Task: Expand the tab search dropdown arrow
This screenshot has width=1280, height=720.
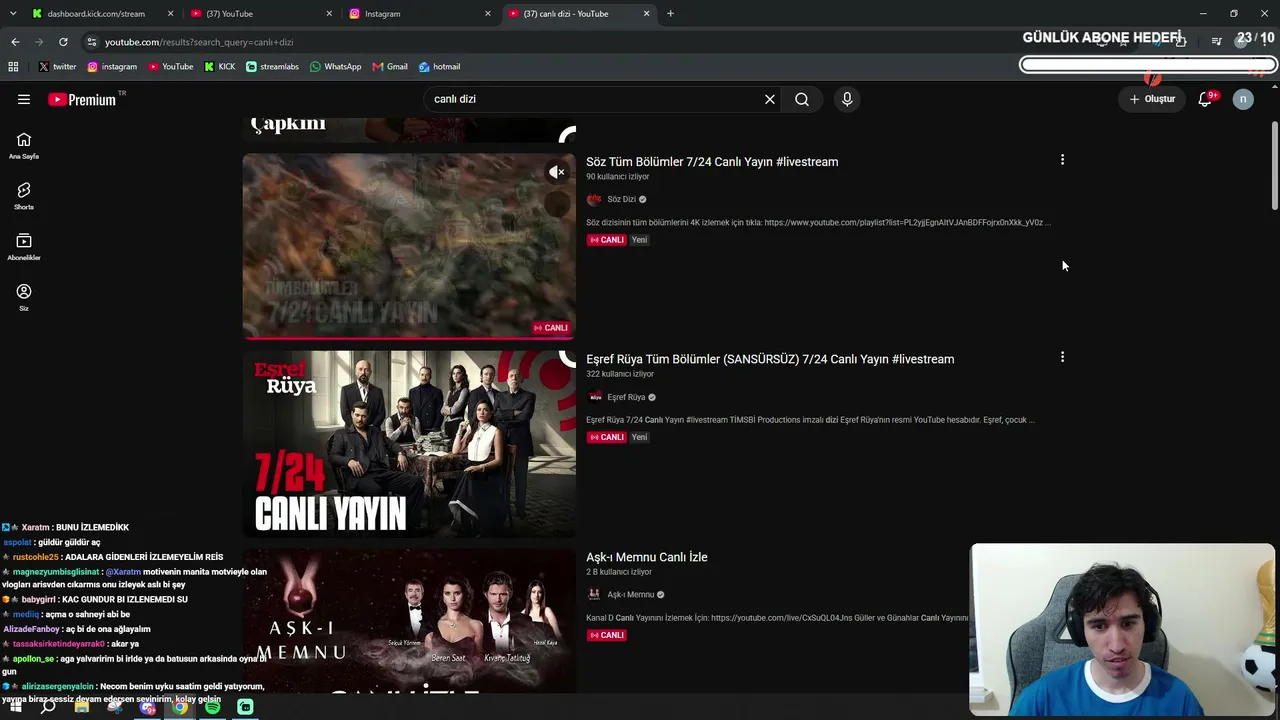Action: pyautogui.click(x=13, y=14)
